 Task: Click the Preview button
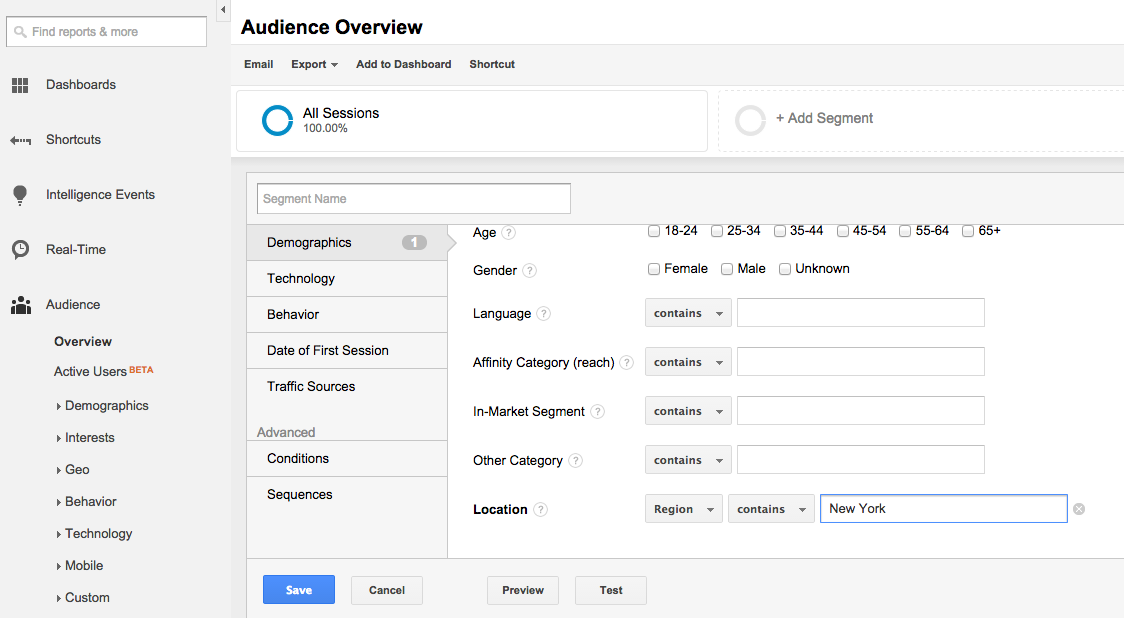(523, 590)
